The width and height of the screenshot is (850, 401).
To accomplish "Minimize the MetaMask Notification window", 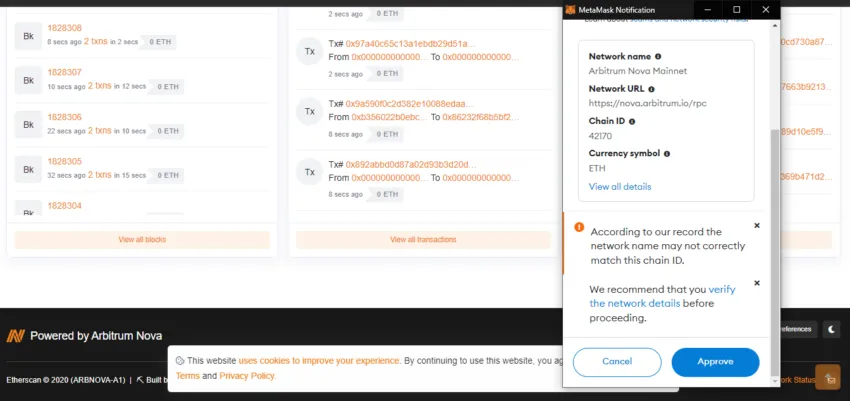I will [707, 10].
